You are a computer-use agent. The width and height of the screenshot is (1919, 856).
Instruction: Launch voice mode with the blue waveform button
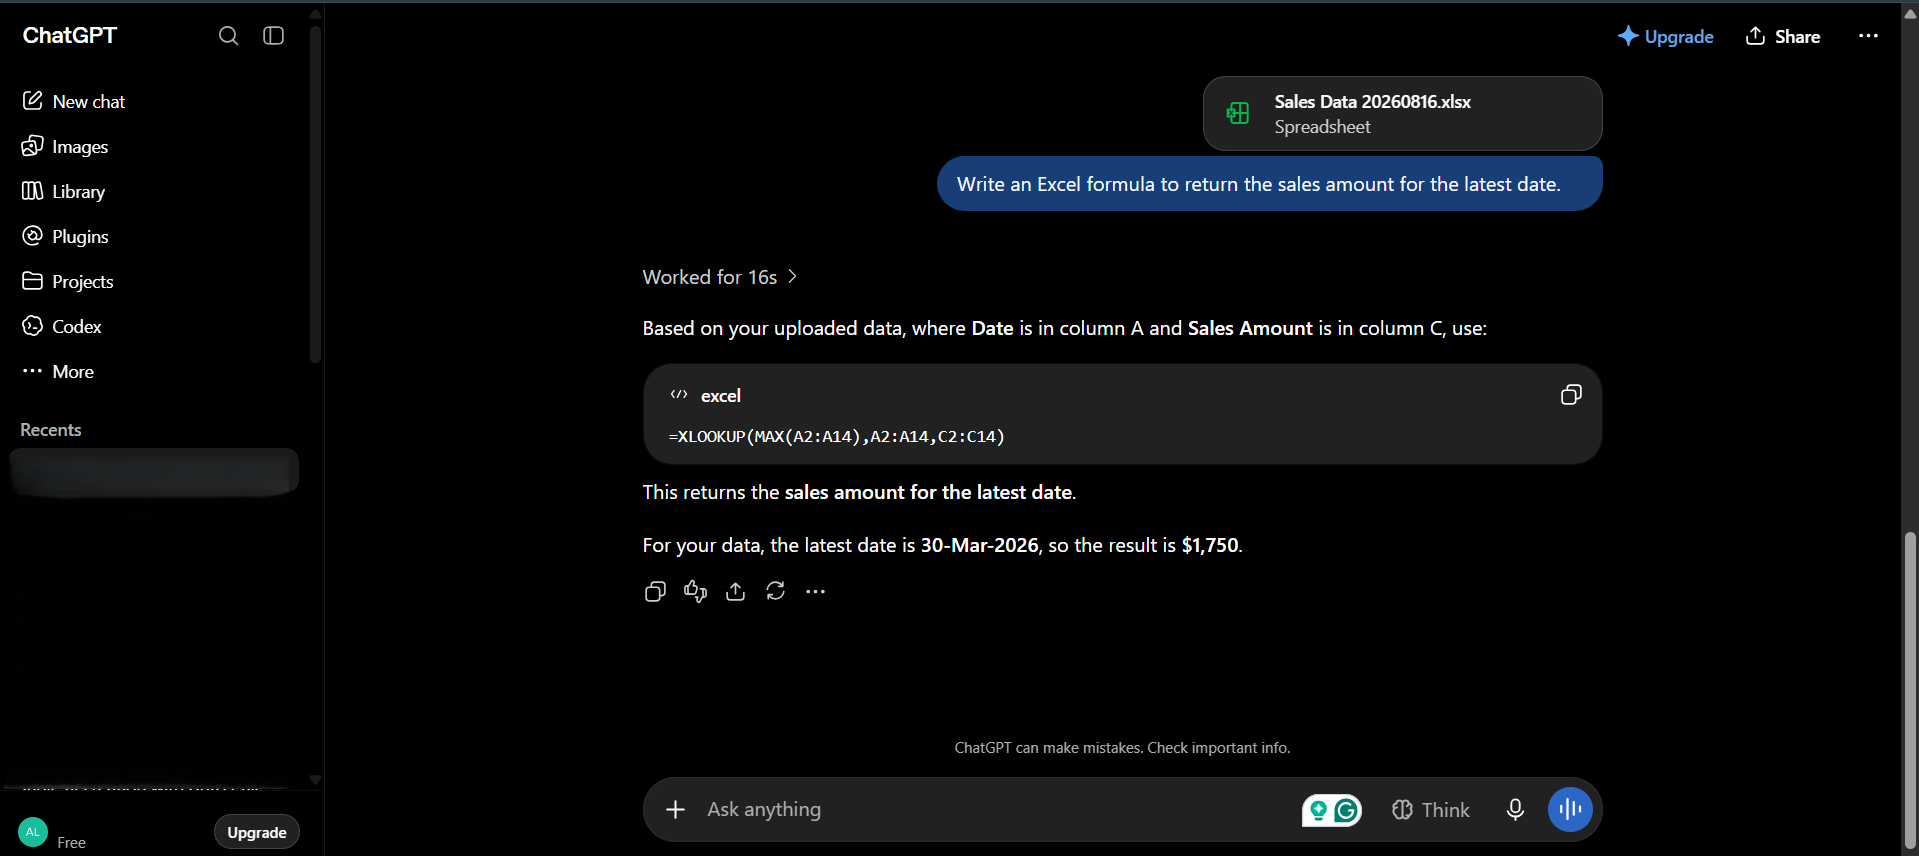pos(1570,810)
